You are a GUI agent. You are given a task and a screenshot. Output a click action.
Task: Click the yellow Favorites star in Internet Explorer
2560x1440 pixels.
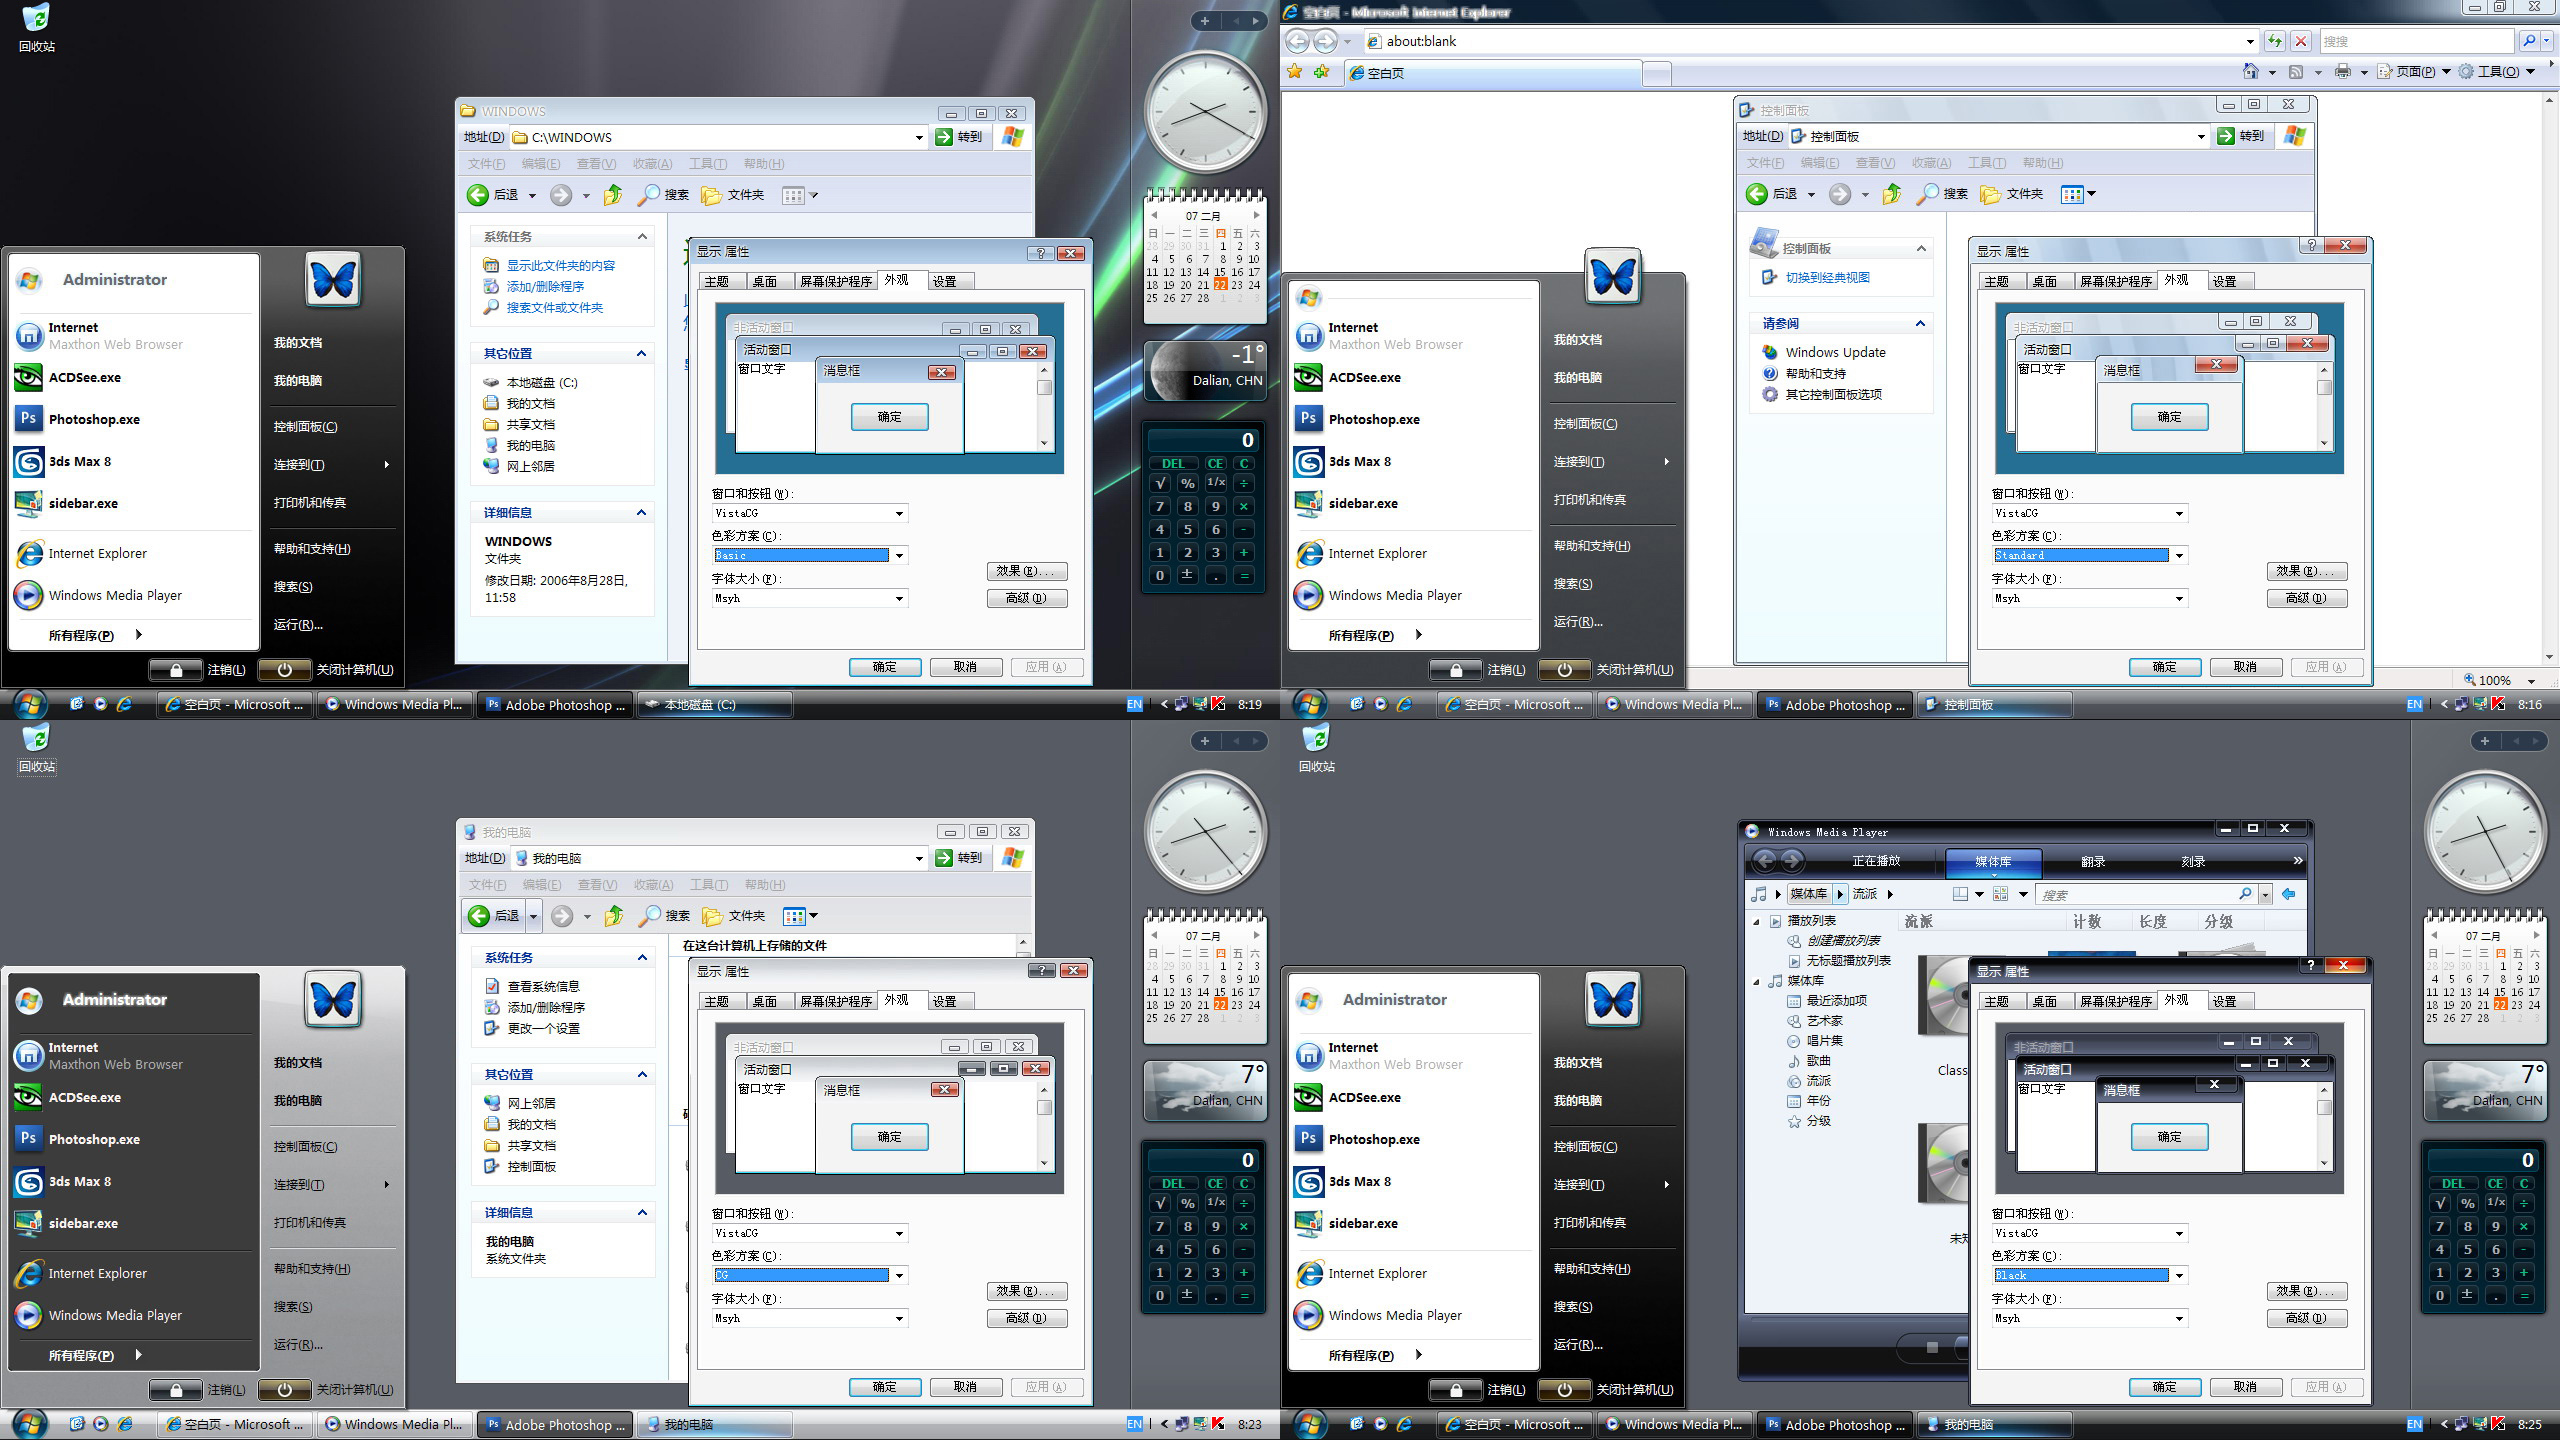coord(1295,71)
